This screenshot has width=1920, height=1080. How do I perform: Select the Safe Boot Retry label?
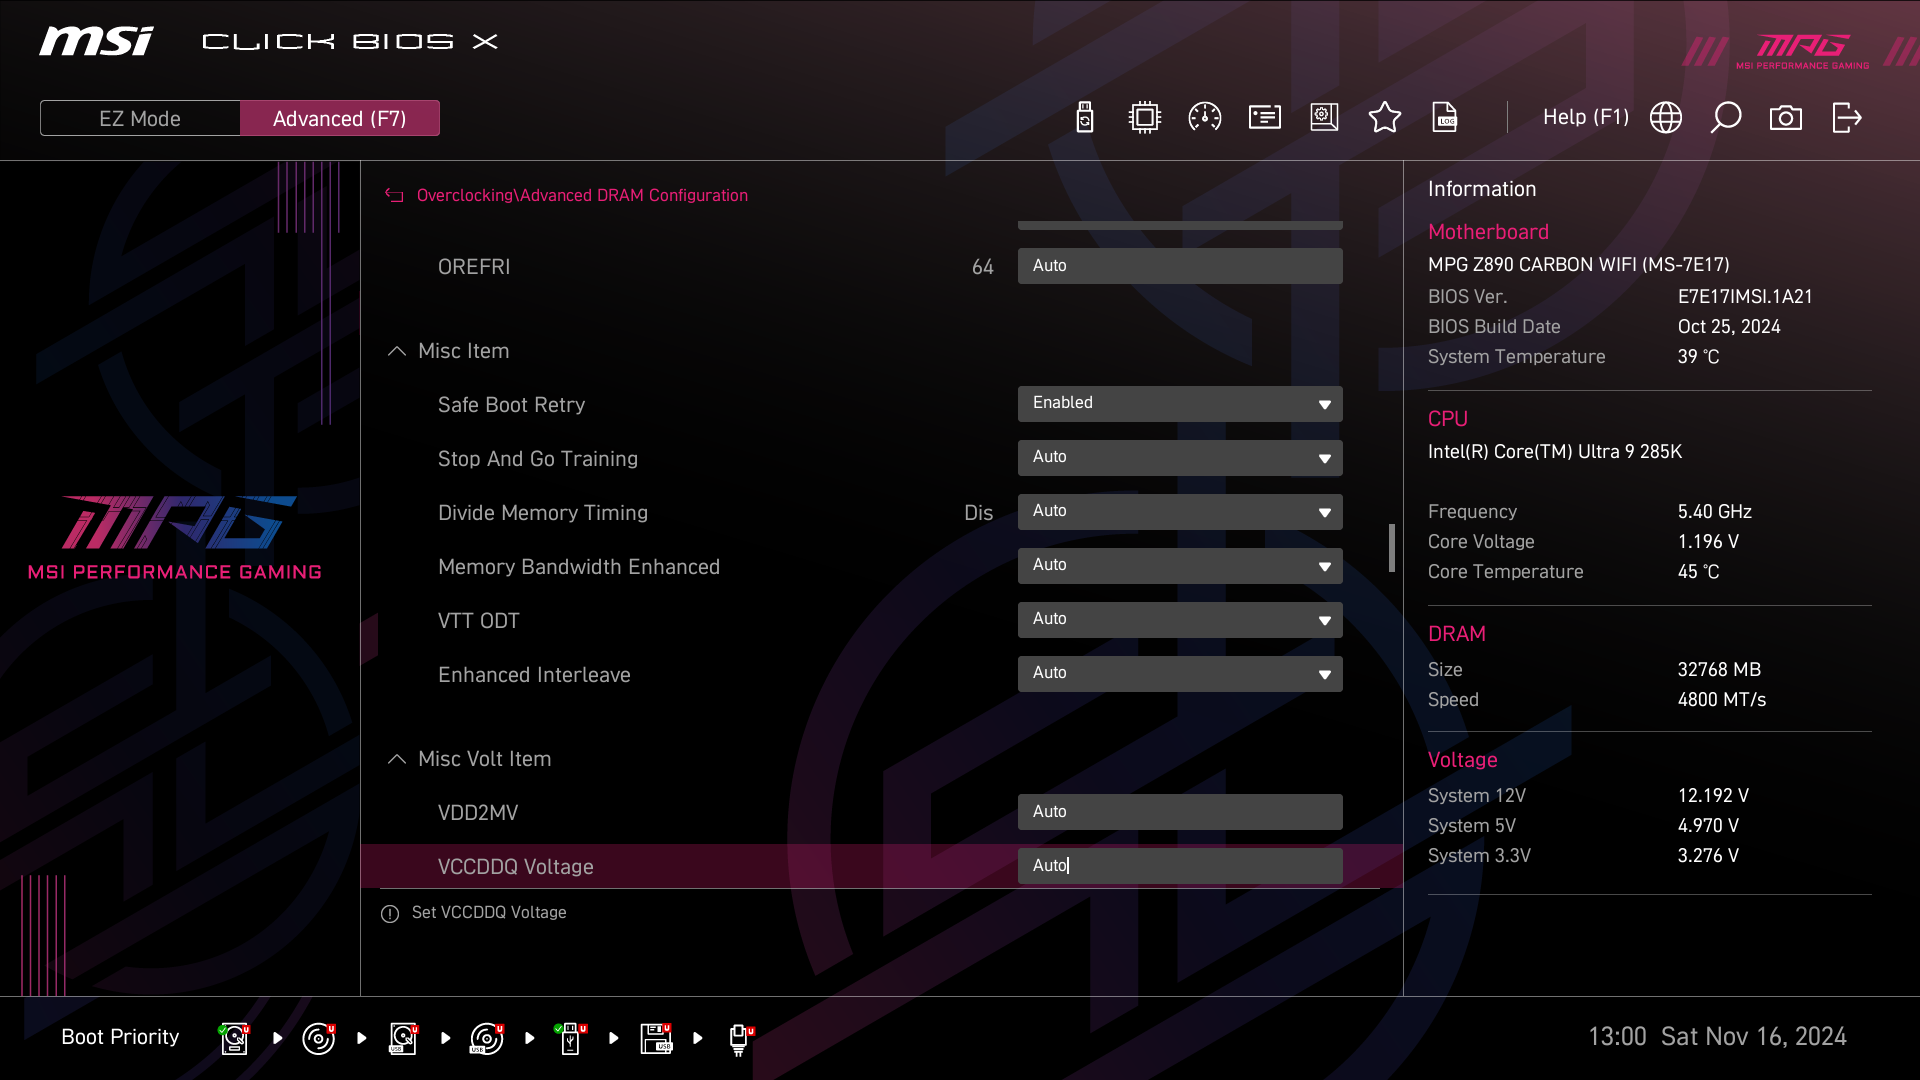click(x=511, y=405)
